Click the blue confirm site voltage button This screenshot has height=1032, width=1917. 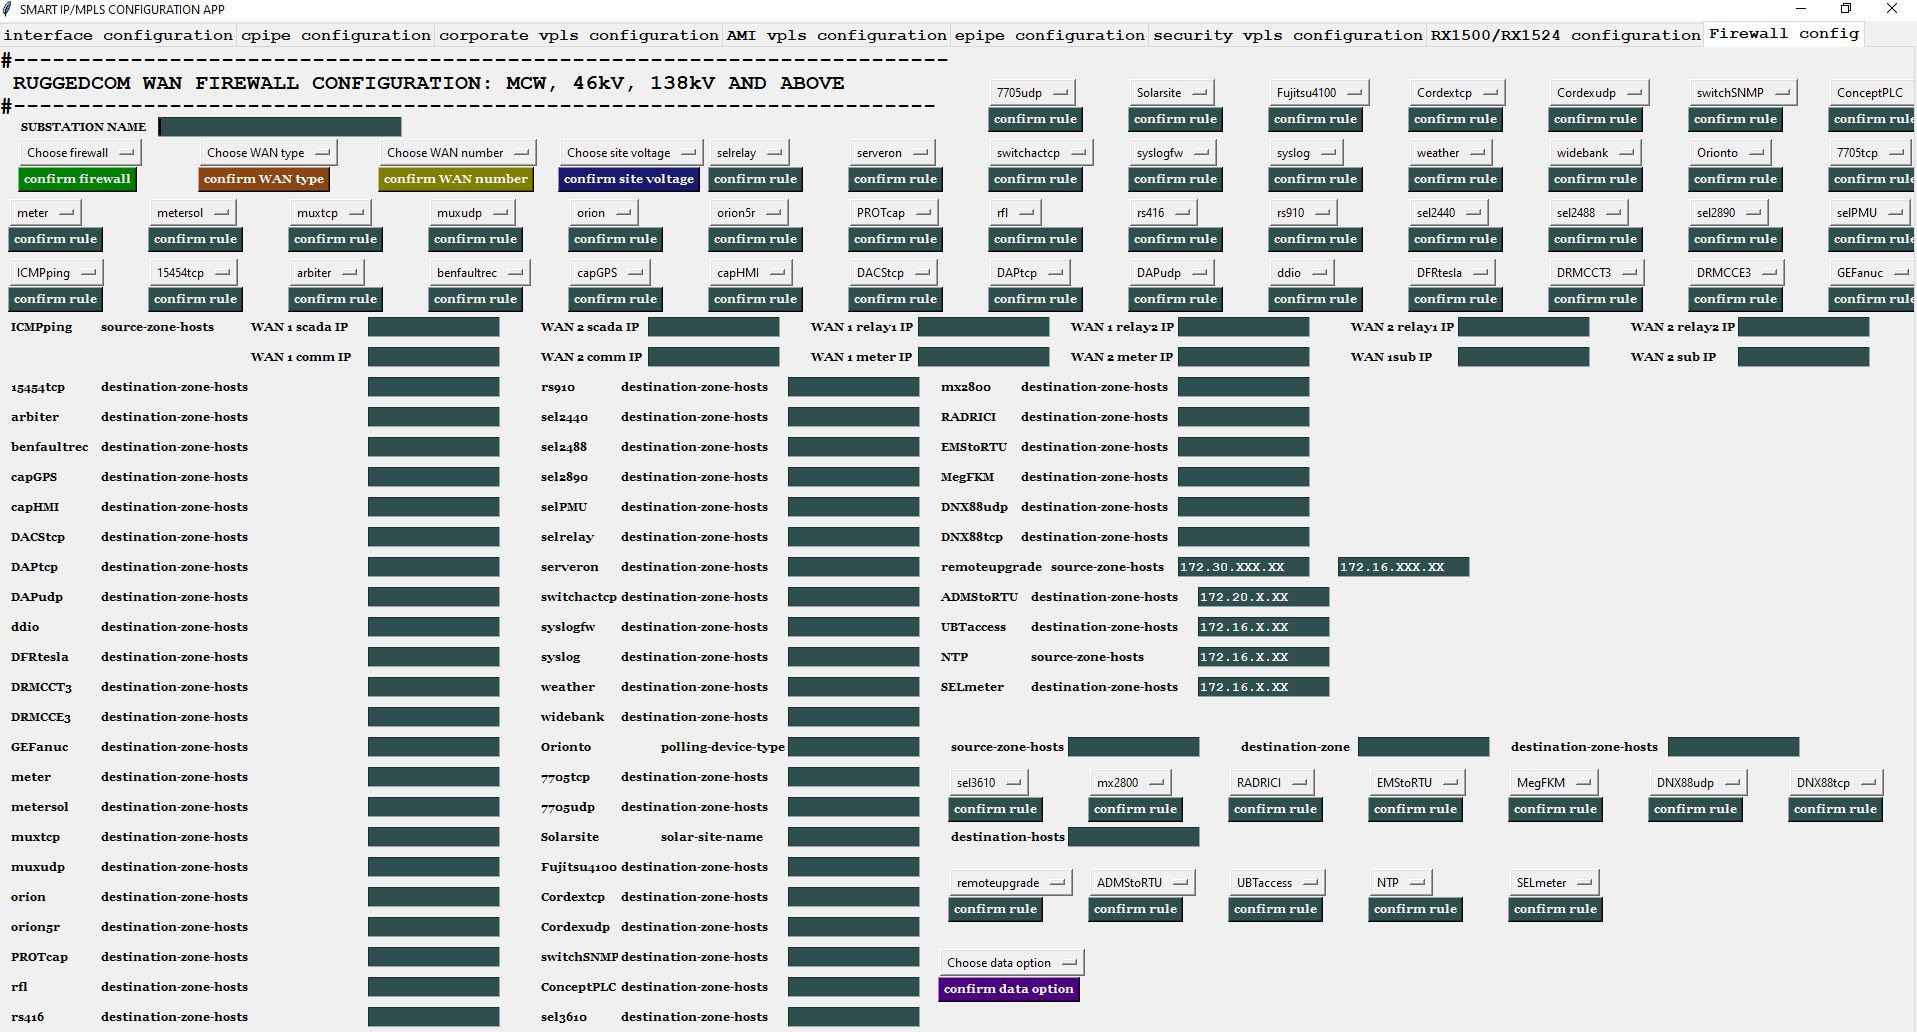629,179
